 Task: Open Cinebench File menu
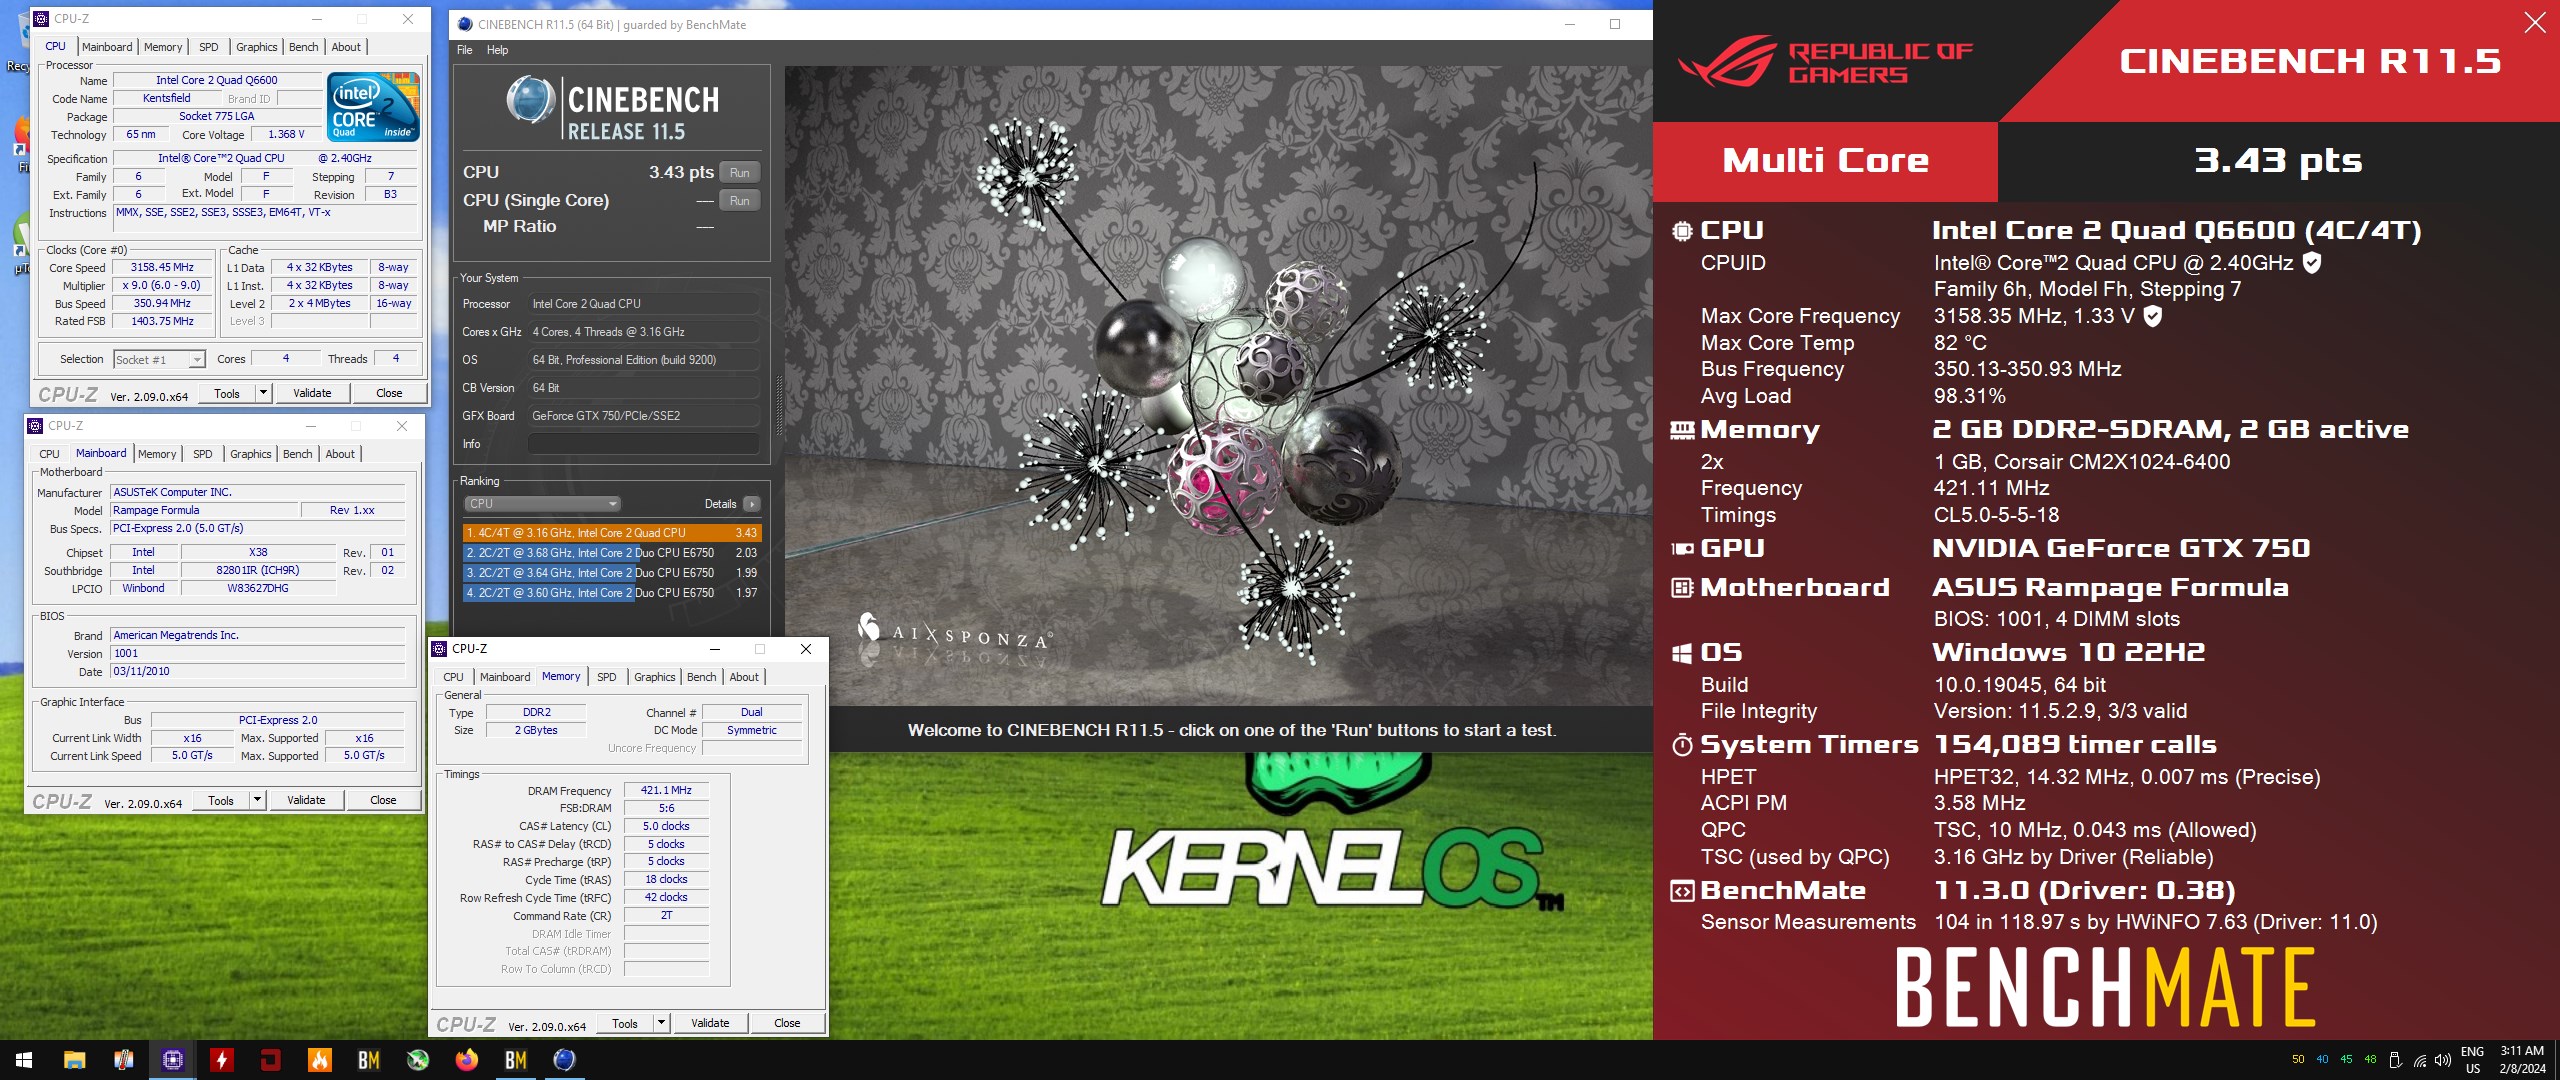(464, 50)
